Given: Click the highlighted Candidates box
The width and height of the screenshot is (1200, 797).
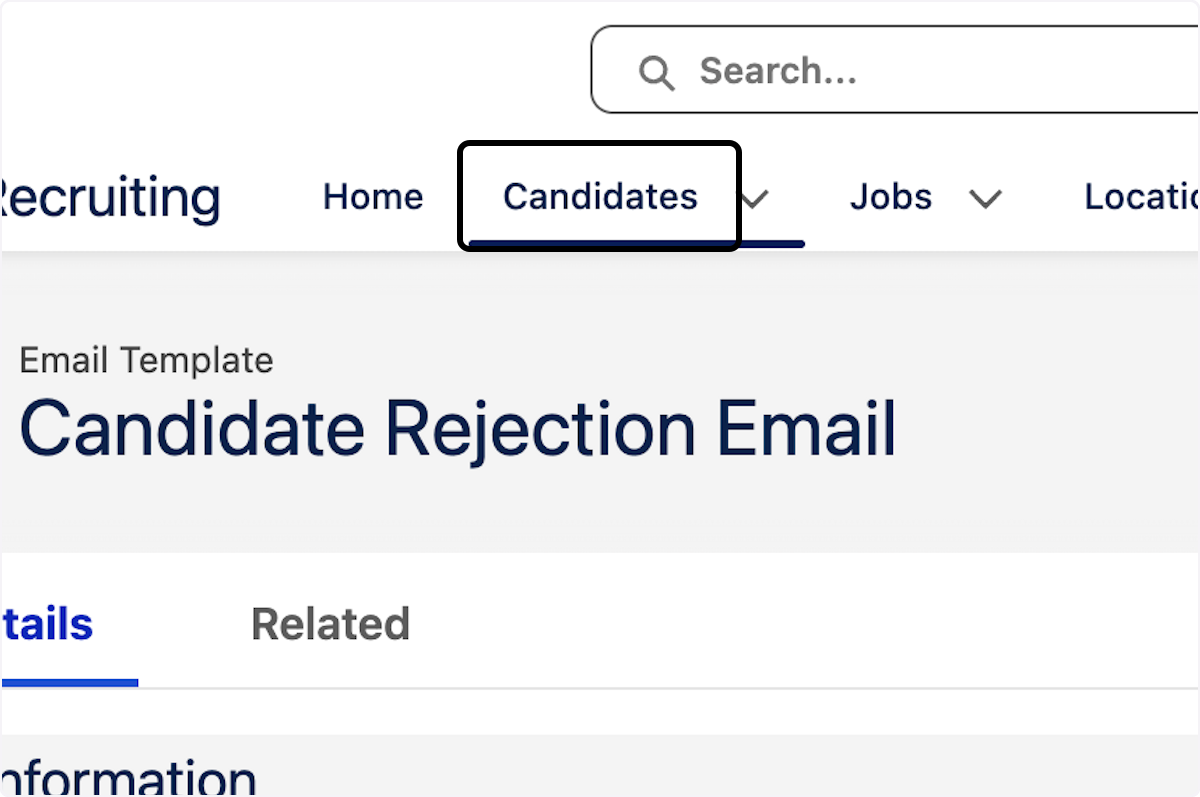Looking at the screenshot, I should 599,196.
